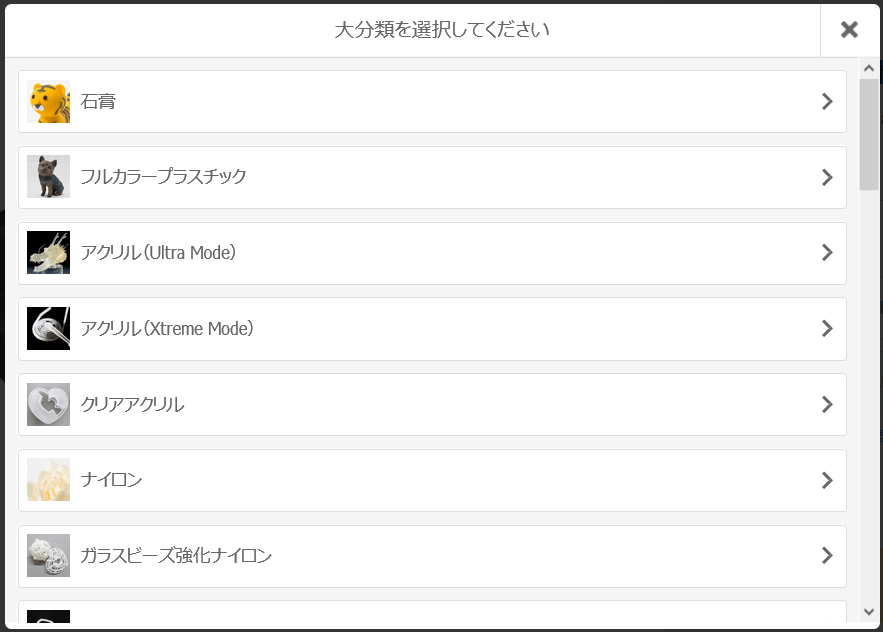Click the dragon thumbnail for Ultra Mode
The width and height of the screenshot is (883, 632).
pos(48,252)
